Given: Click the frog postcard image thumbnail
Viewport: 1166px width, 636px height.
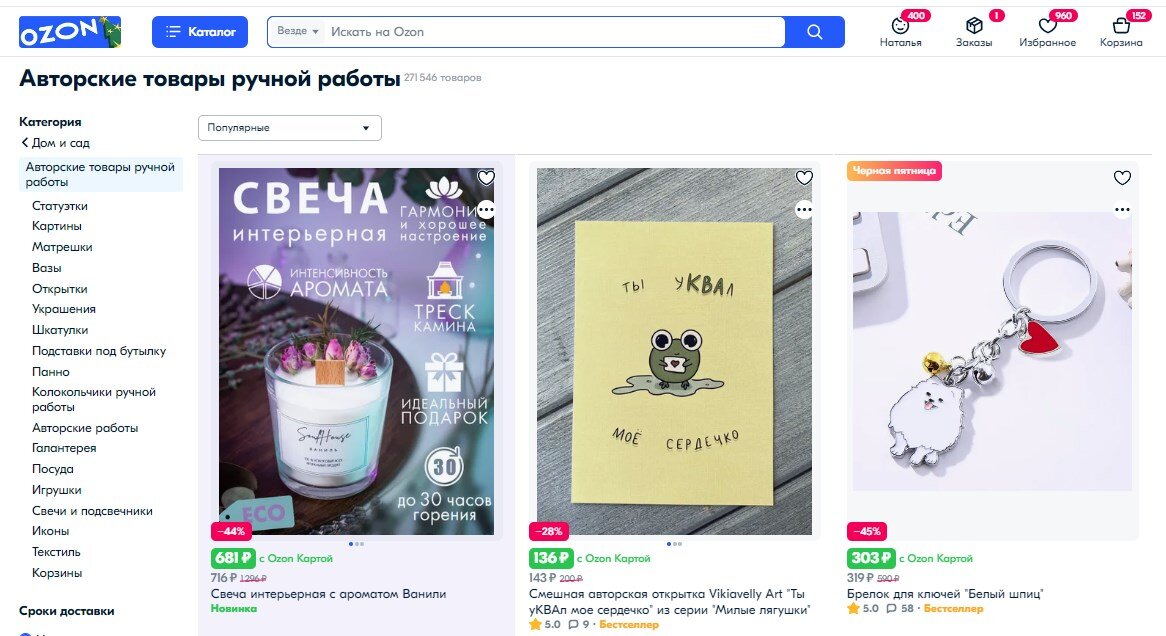Looking at the screenshot, I should (674, 351).
